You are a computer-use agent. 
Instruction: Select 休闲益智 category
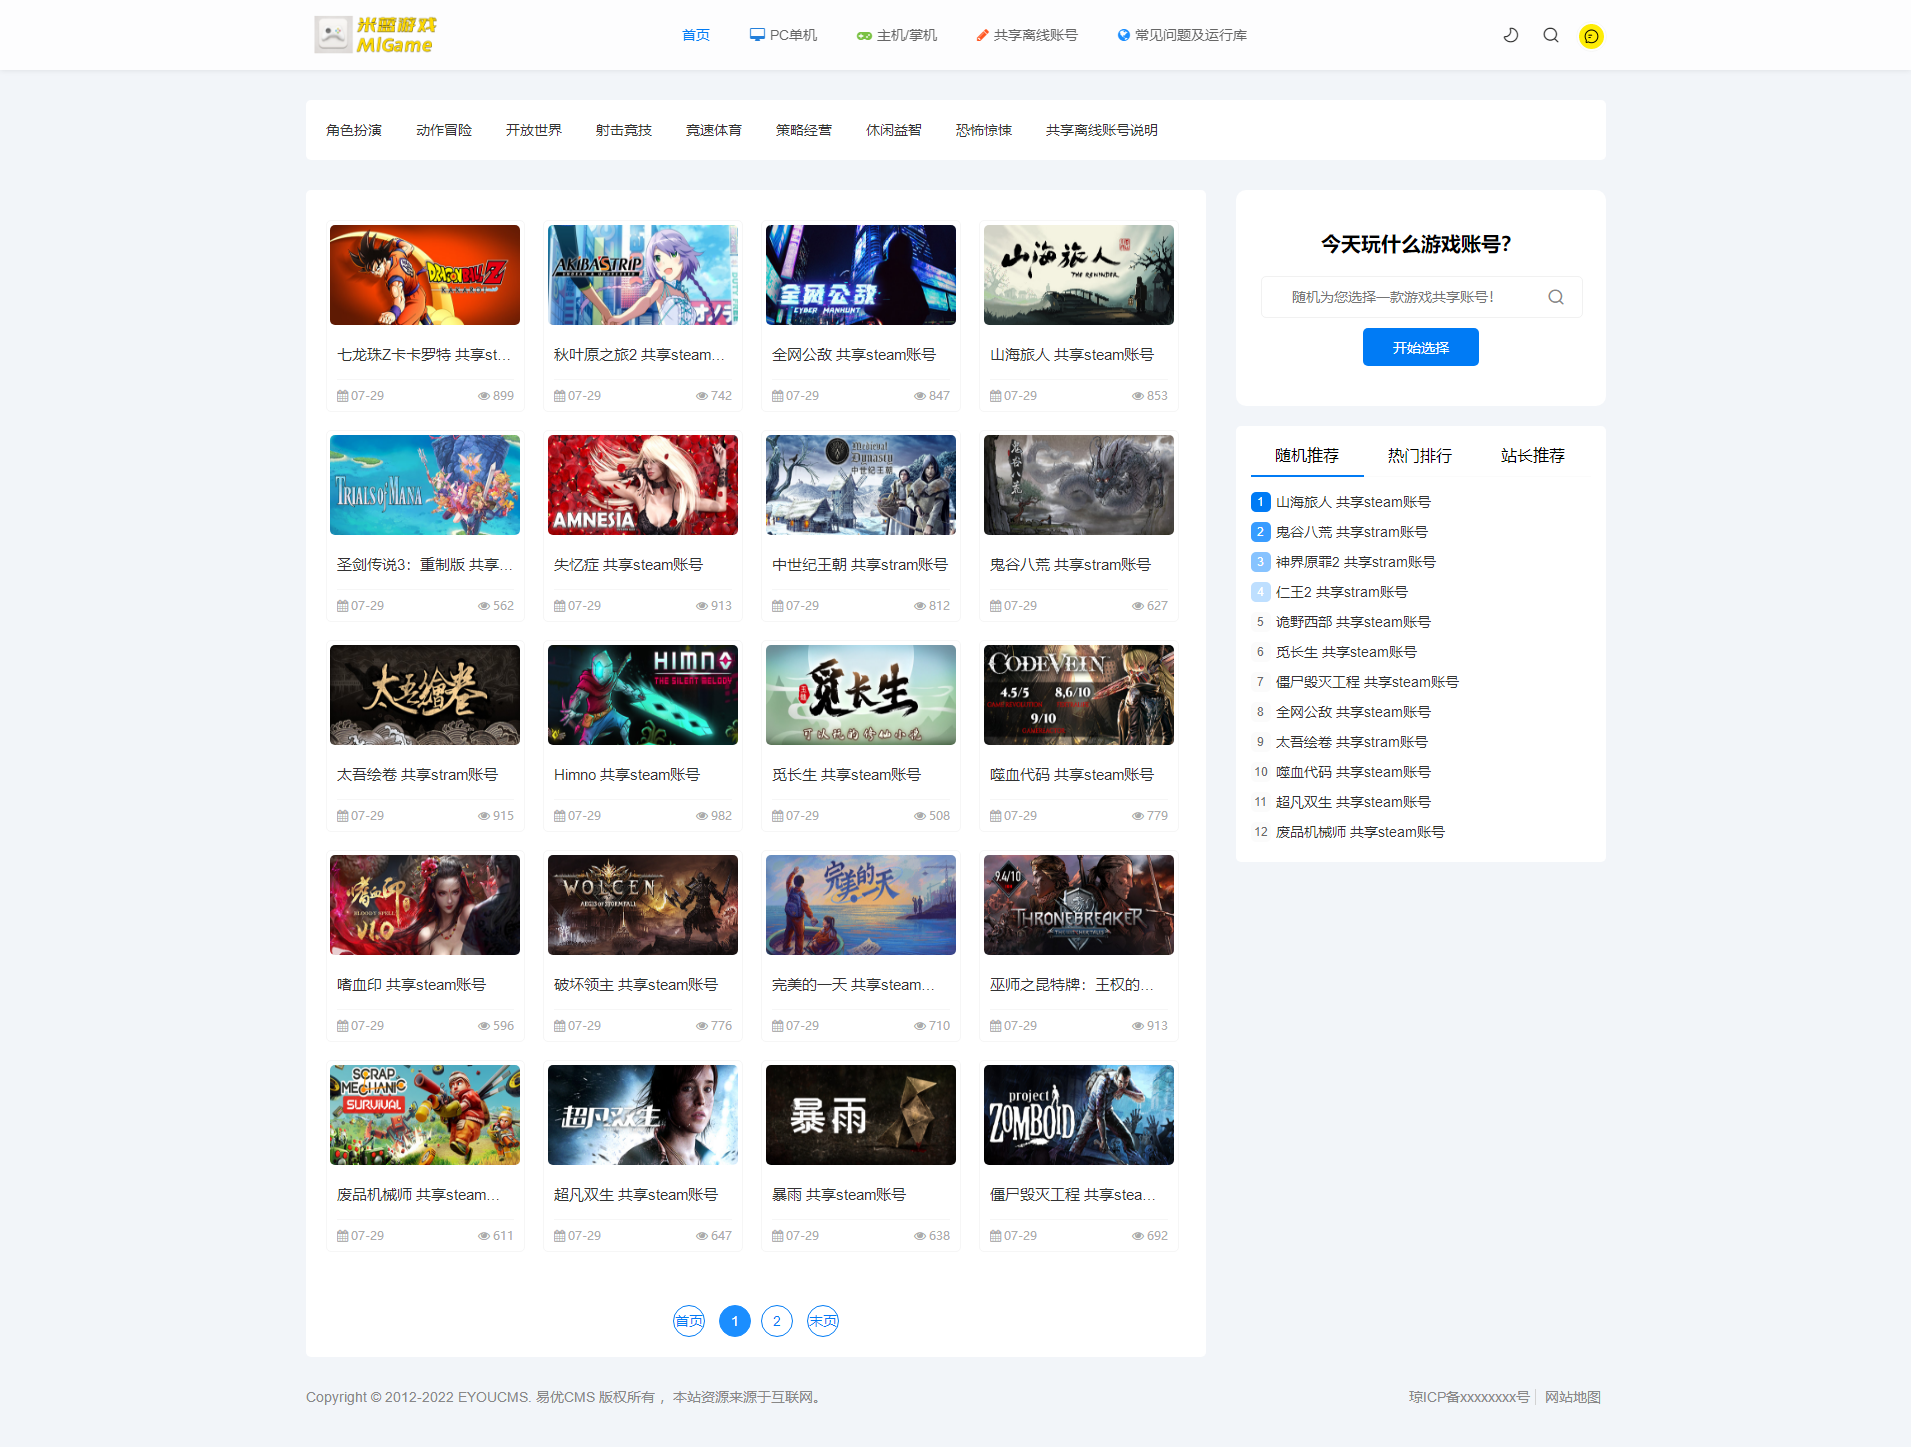[x=894, y=130]
